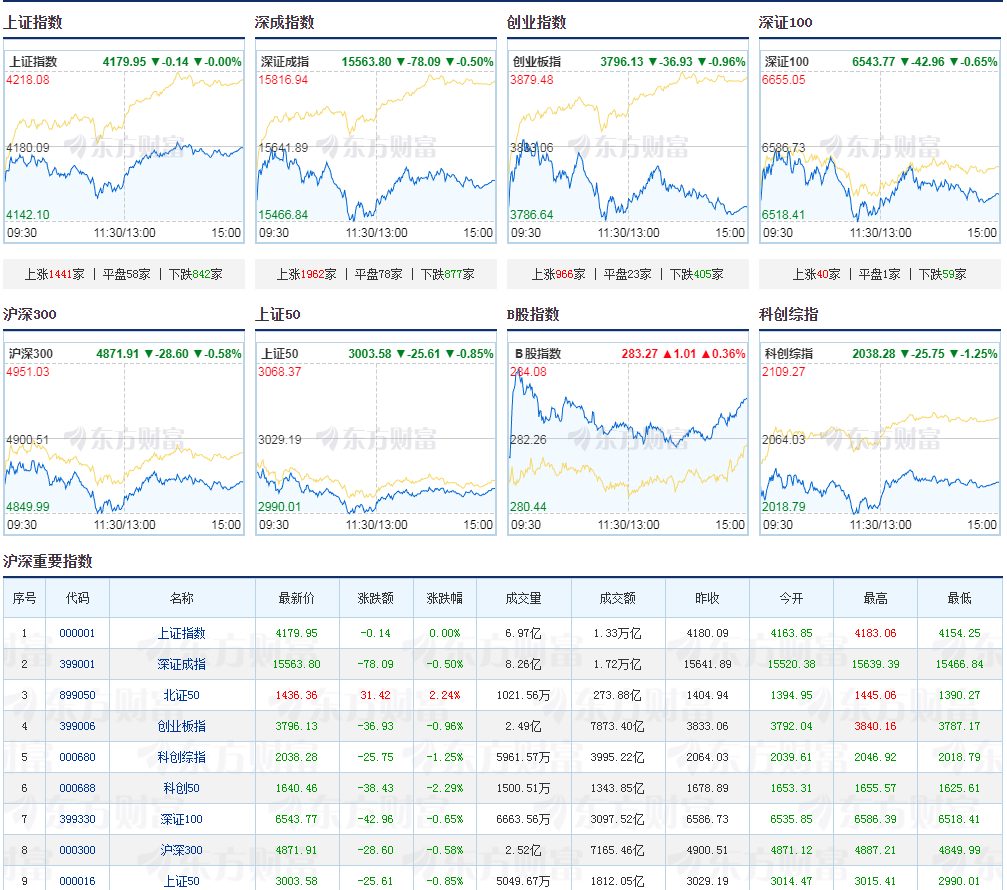Open the 深证成指 intraday chart
The image size is (1007, 890).
(376, 147)
